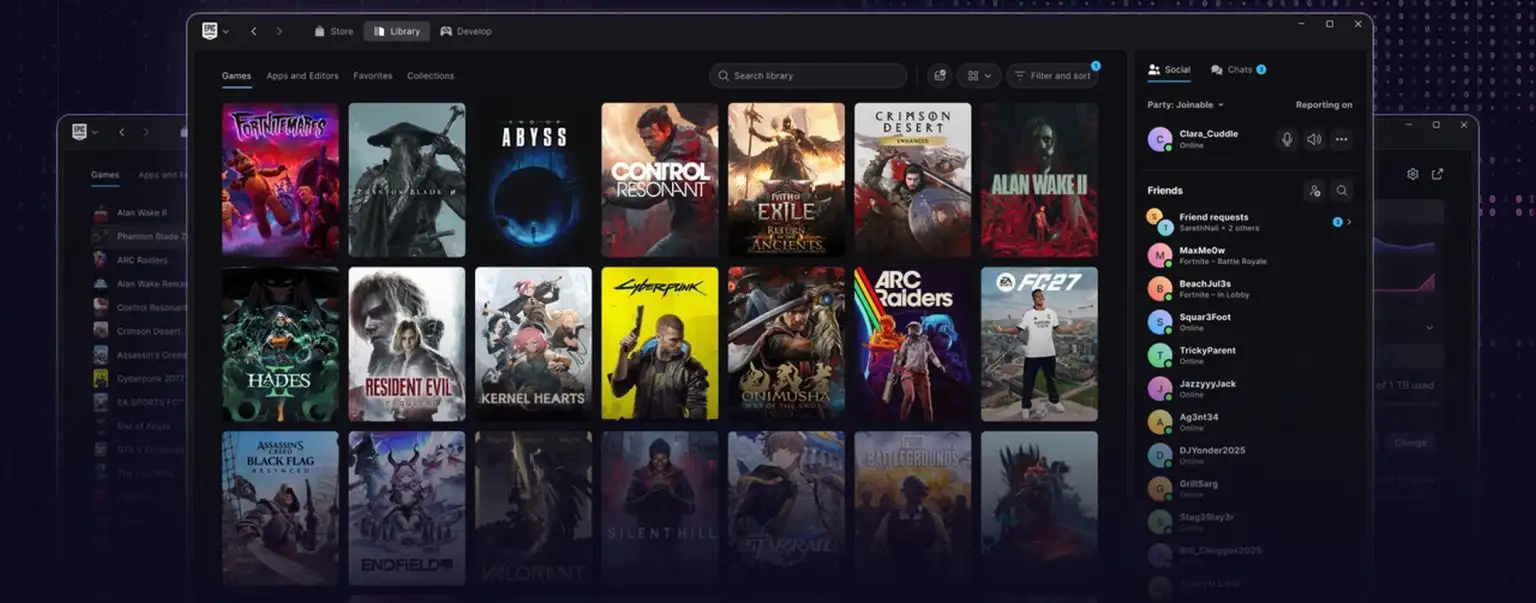Select friend Ag3nt34
The image size is (1536, 603).
1250,422
